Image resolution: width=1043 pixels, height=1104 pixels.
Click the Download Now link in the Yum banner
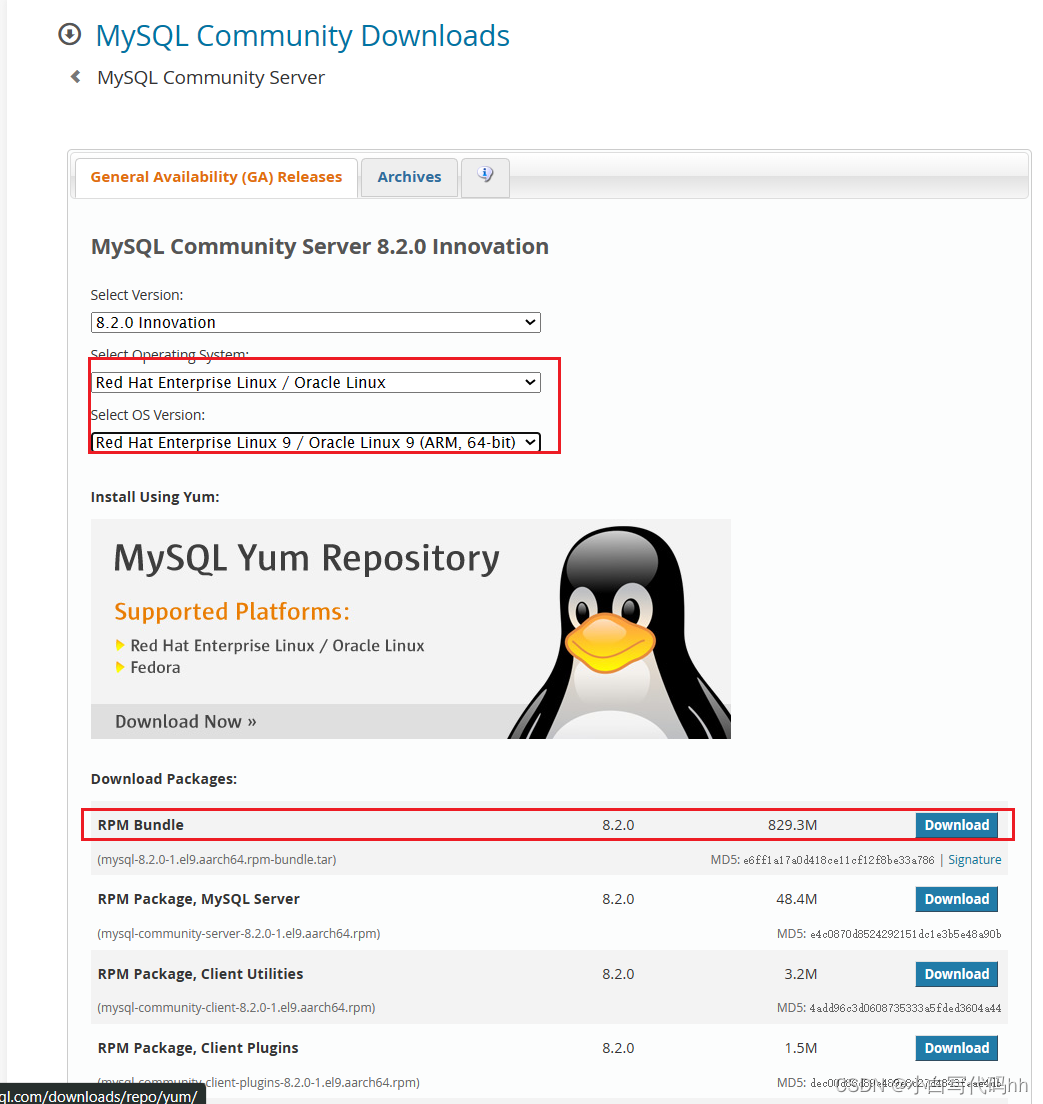coord(185,721)
